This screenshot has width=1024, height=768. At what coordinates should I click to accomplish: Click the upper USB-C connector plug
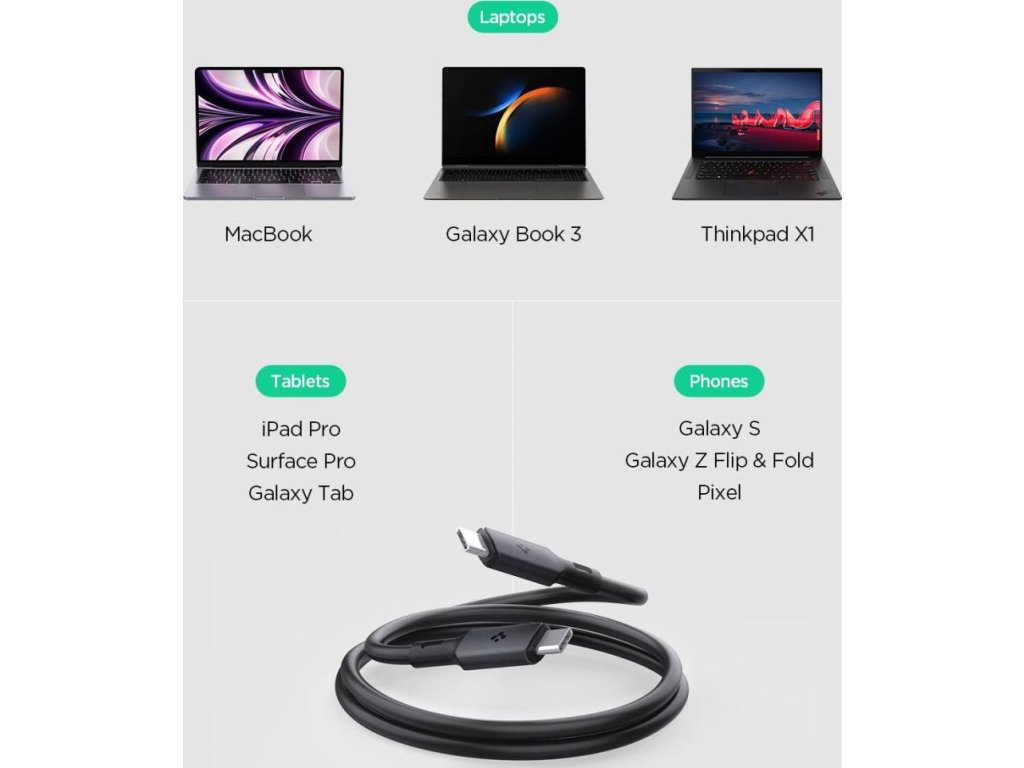(x=472, y=542)
